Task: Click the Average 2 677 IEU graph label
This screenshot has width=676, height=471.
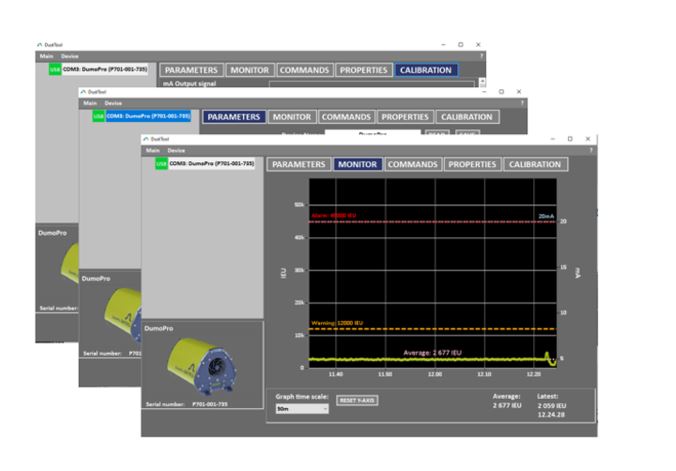Action: pyautogui.click(x=432, y=353)
